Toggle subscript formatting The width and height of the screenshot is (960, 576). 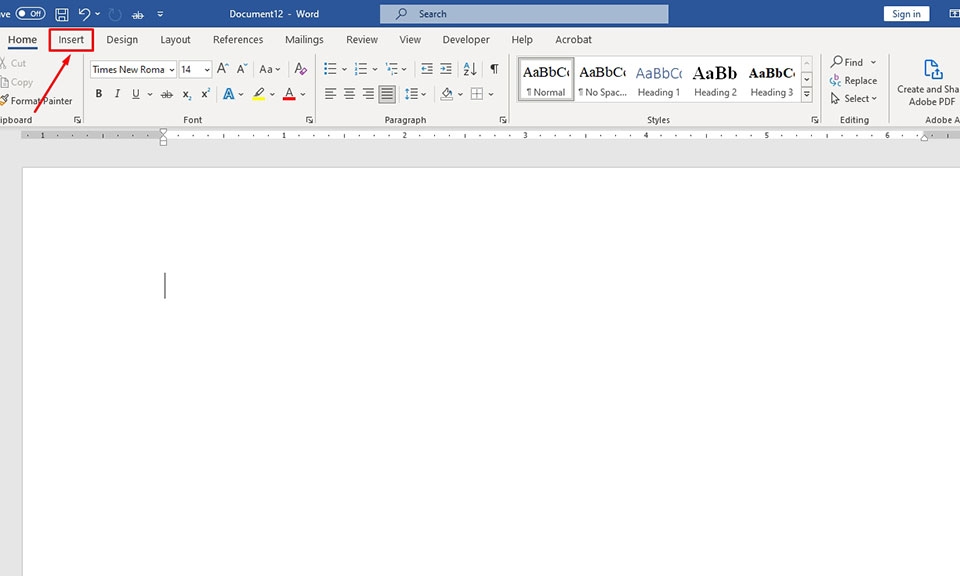click(187, 94)
